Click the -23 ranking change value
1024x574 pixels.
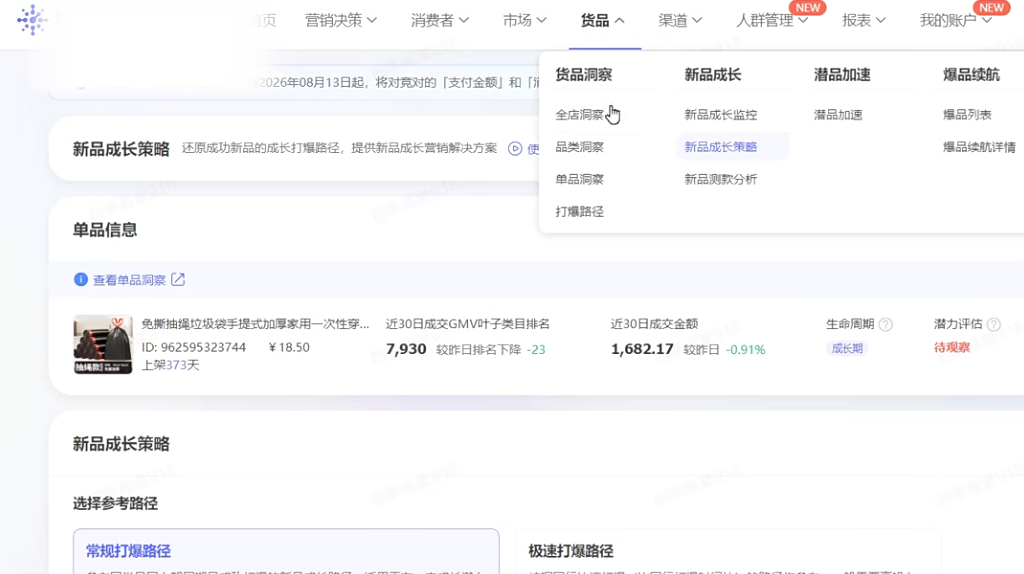pyautogui.click(x=536, y=350)
